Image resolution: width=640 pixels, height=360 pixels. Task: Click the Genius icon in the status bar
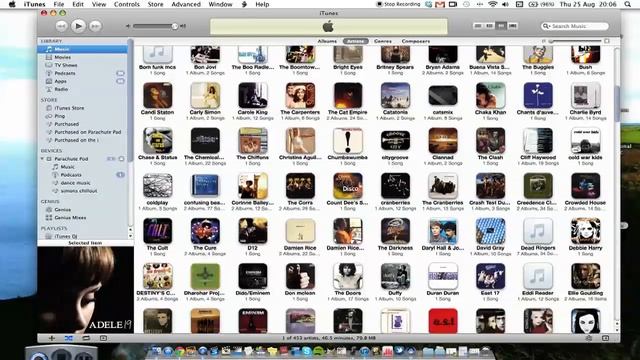pos(588,338)
